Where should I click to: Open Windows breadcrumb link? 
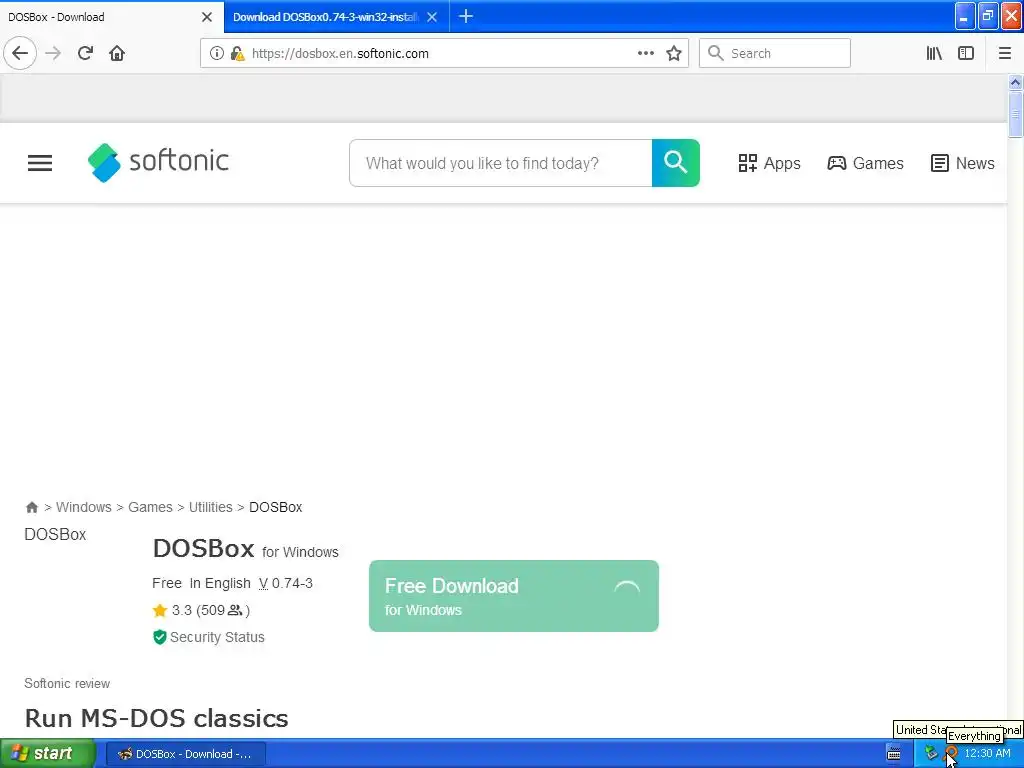click(84, 507)
